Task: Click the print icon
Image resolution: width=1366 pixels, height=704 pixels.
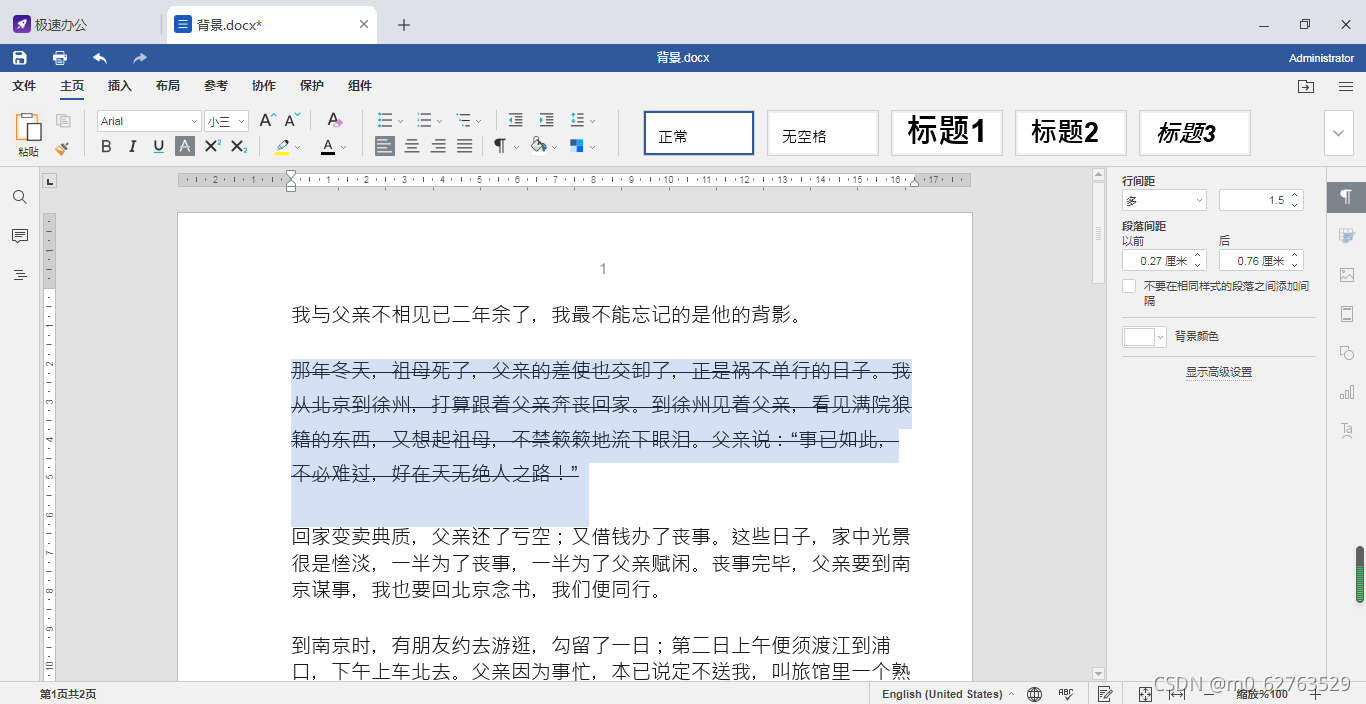Action: coord(60,58)
